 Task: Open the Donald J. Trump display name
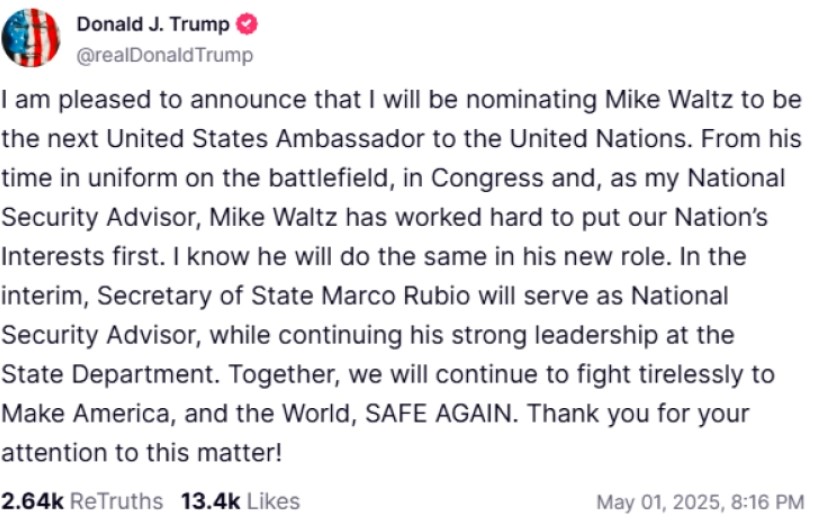pos(152,25)
